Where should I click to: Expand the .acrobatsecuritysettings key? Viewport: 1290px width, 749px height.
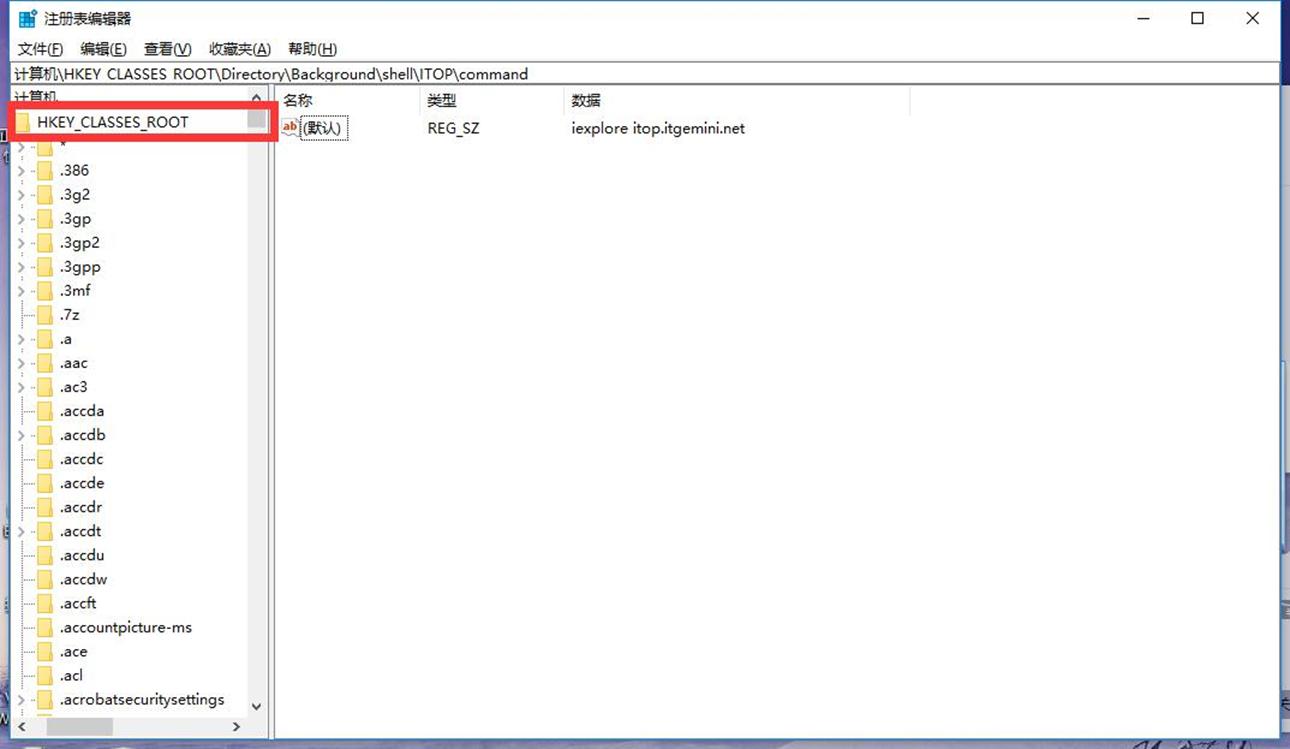[x=22, y=700]
